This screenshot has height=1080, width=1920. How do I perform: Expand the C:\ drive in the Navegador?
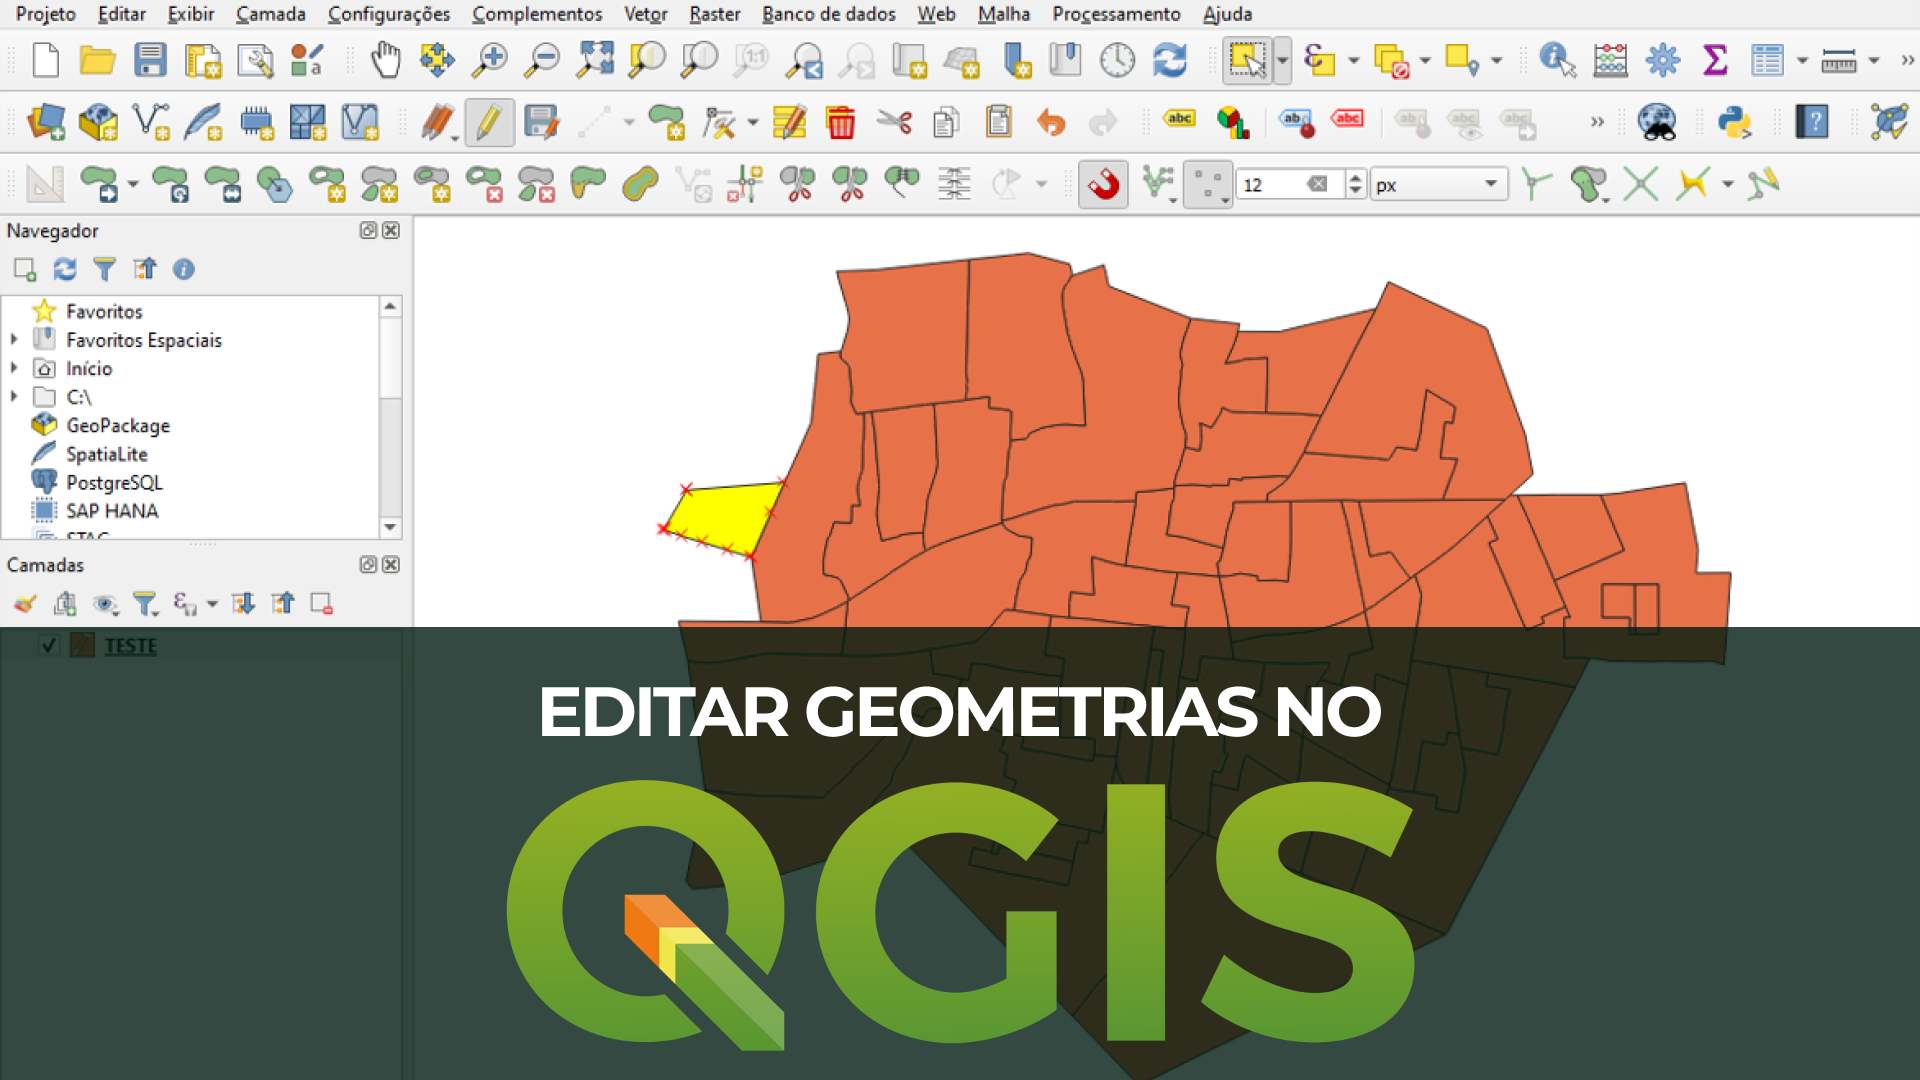(14, 397)
